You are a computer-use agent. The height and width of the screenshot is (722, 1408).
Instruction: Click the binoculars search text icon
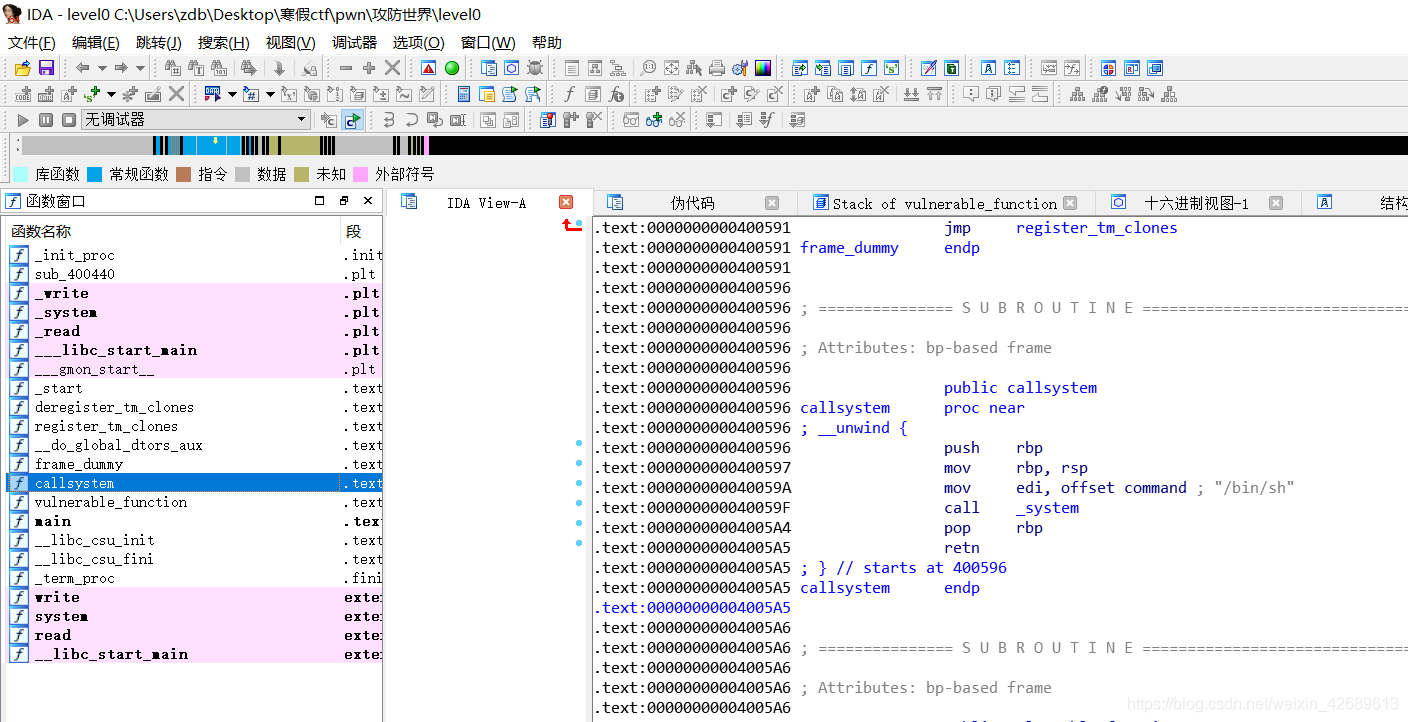coord(196,68)
